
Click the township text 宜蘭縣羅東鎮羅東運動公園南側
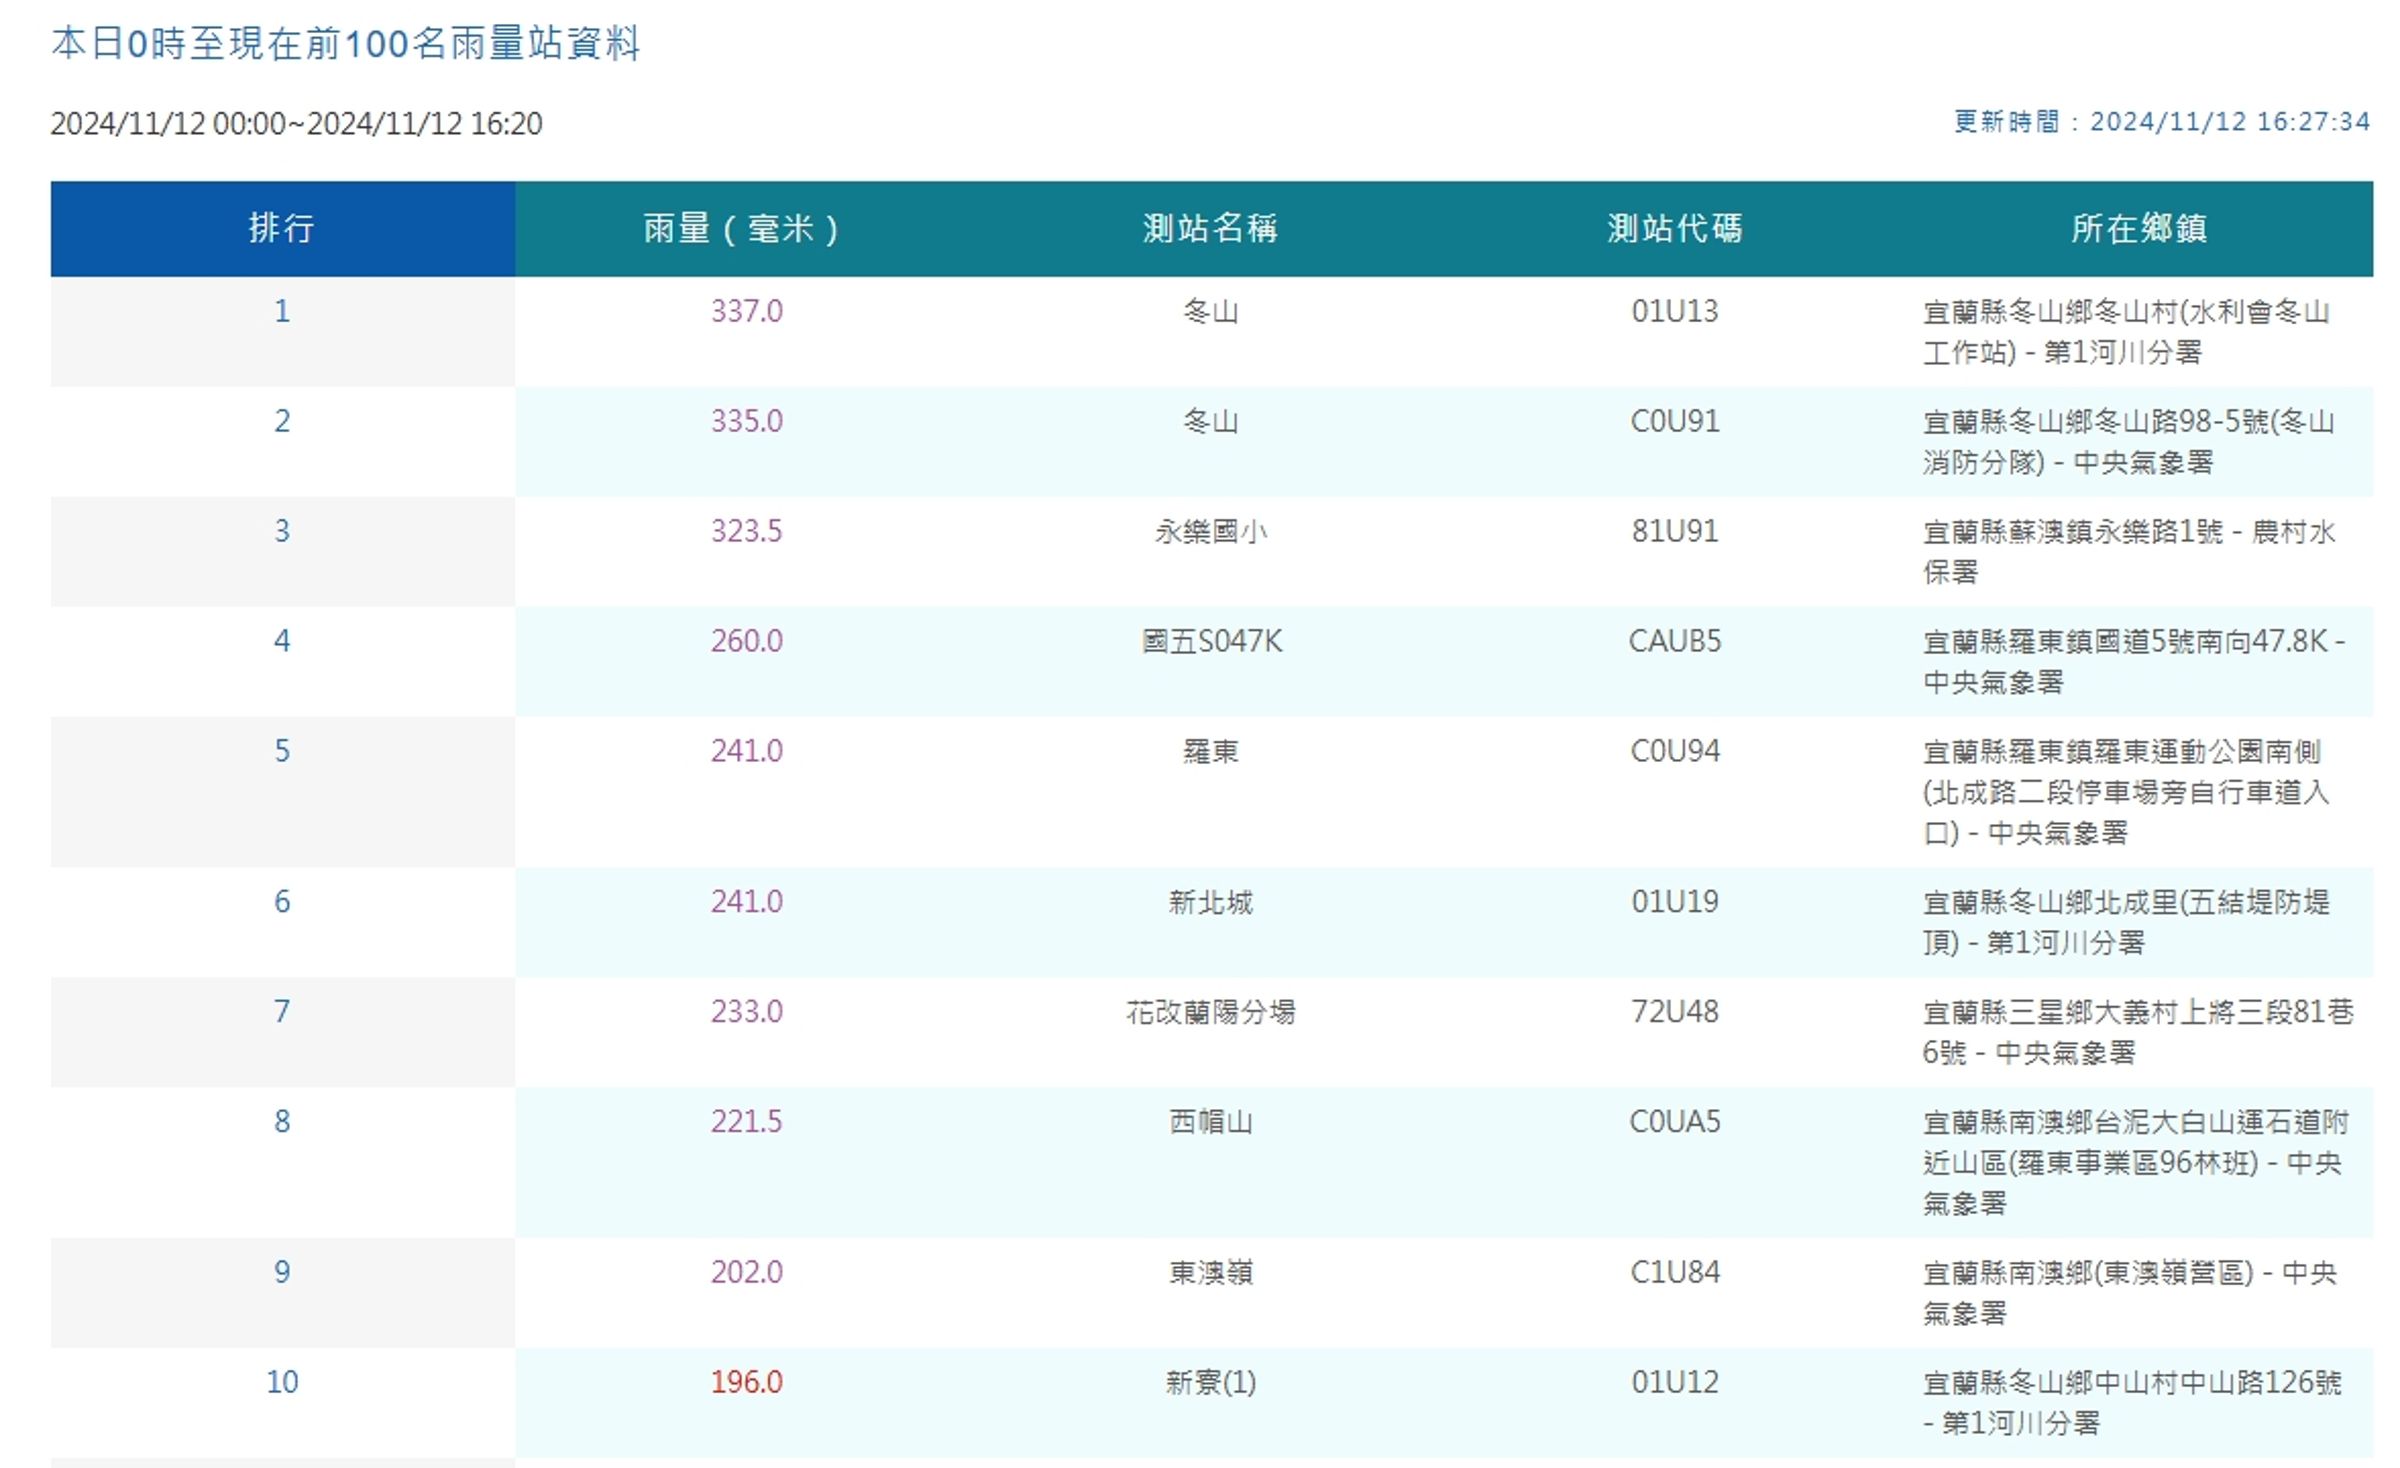[2121, 752]
